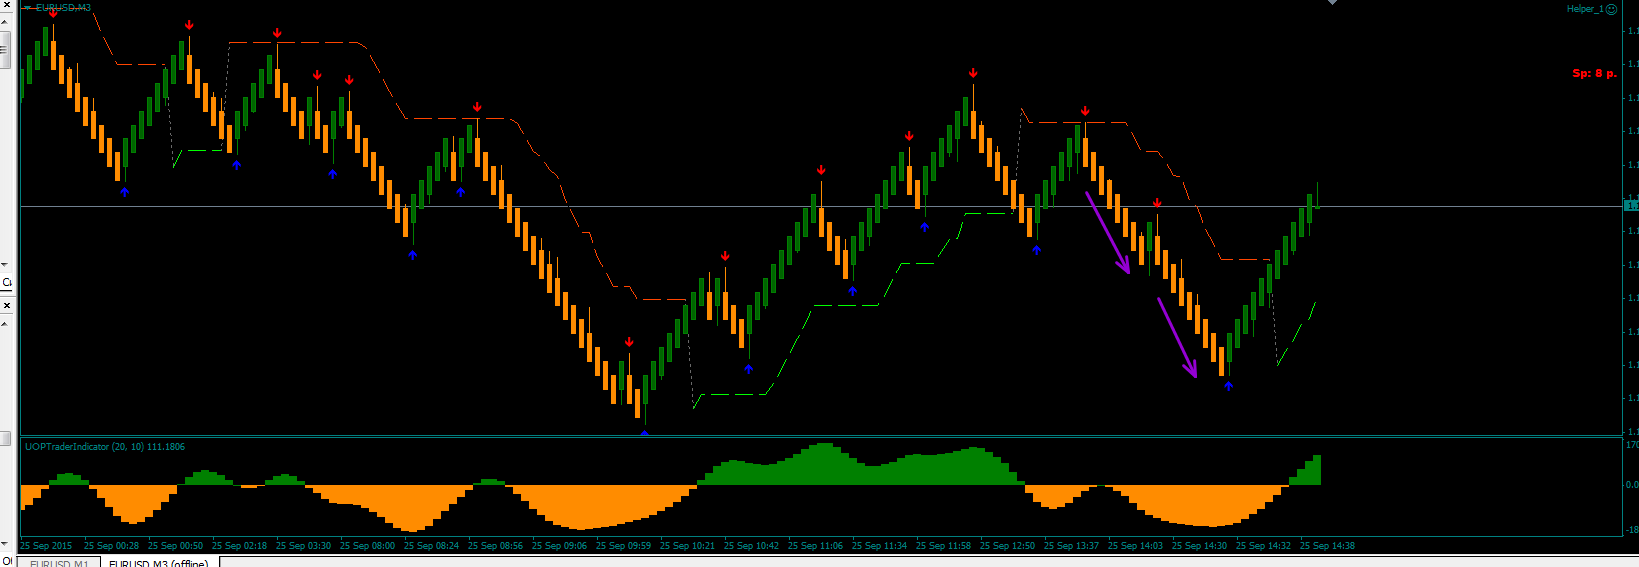This screenshot has height=567, width=1639.
Task: Click the '25 Sep 09:59' time axis label
Action: [x=623, y=546]
